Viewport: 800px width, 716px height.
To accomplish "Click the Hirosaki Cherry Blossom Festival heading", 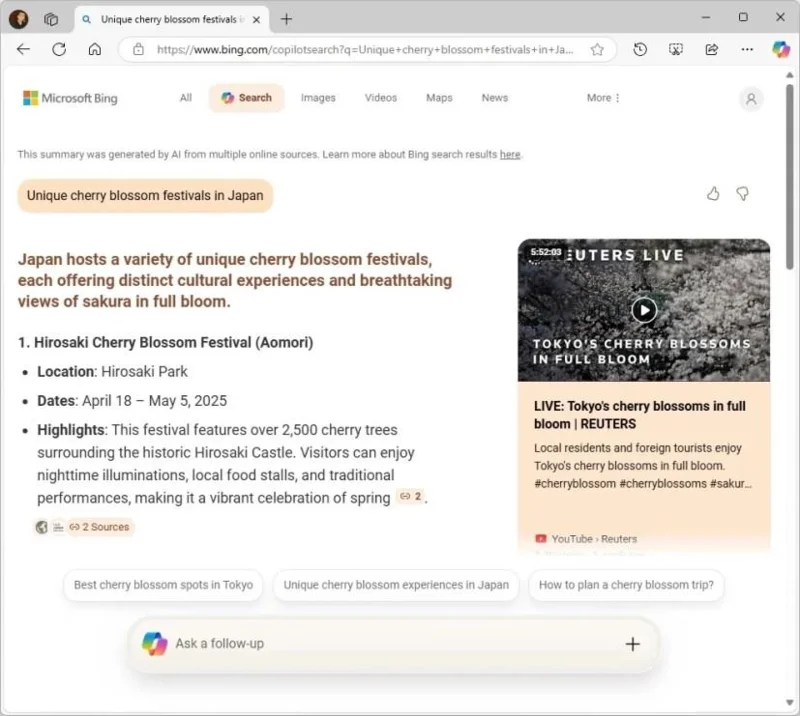I will pos(166,342).
